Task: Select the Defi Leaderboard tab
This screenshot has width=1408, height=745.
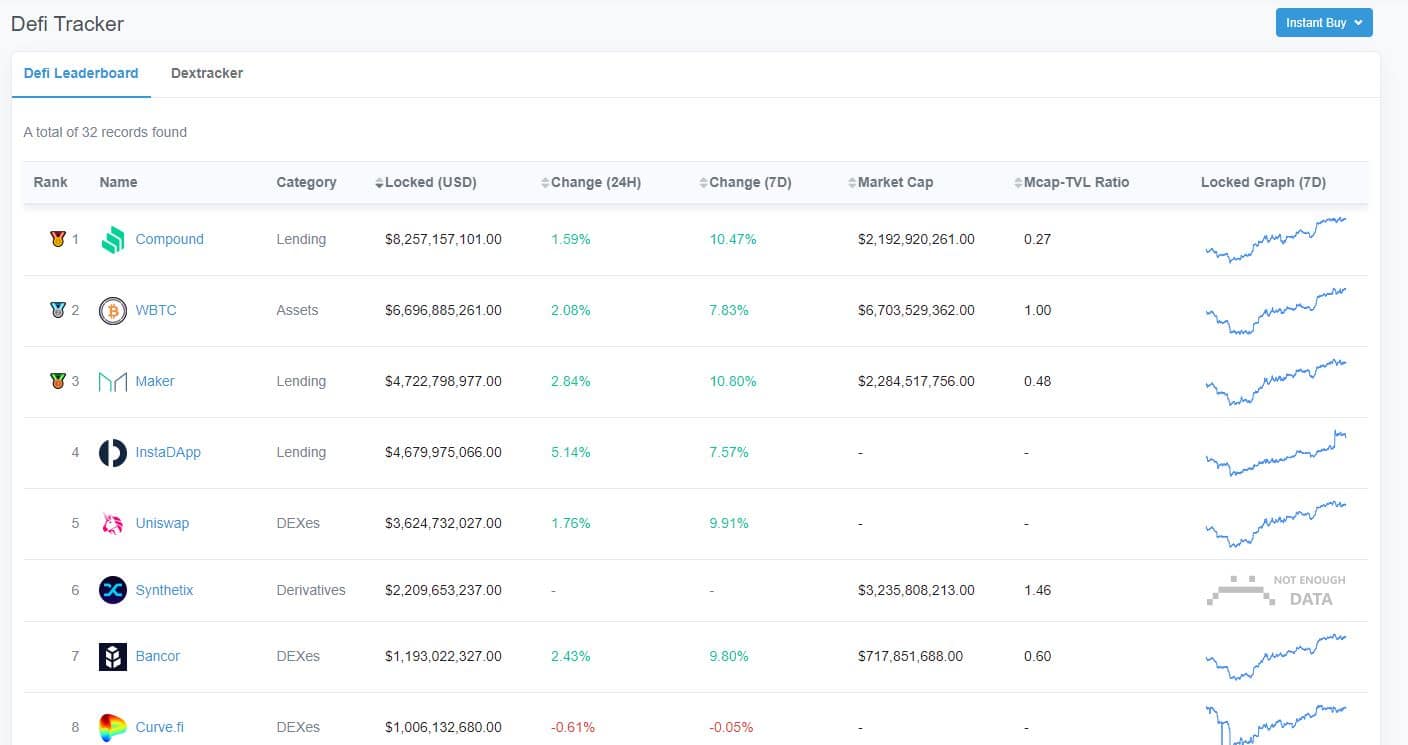Action: click(x=81, y=73)
